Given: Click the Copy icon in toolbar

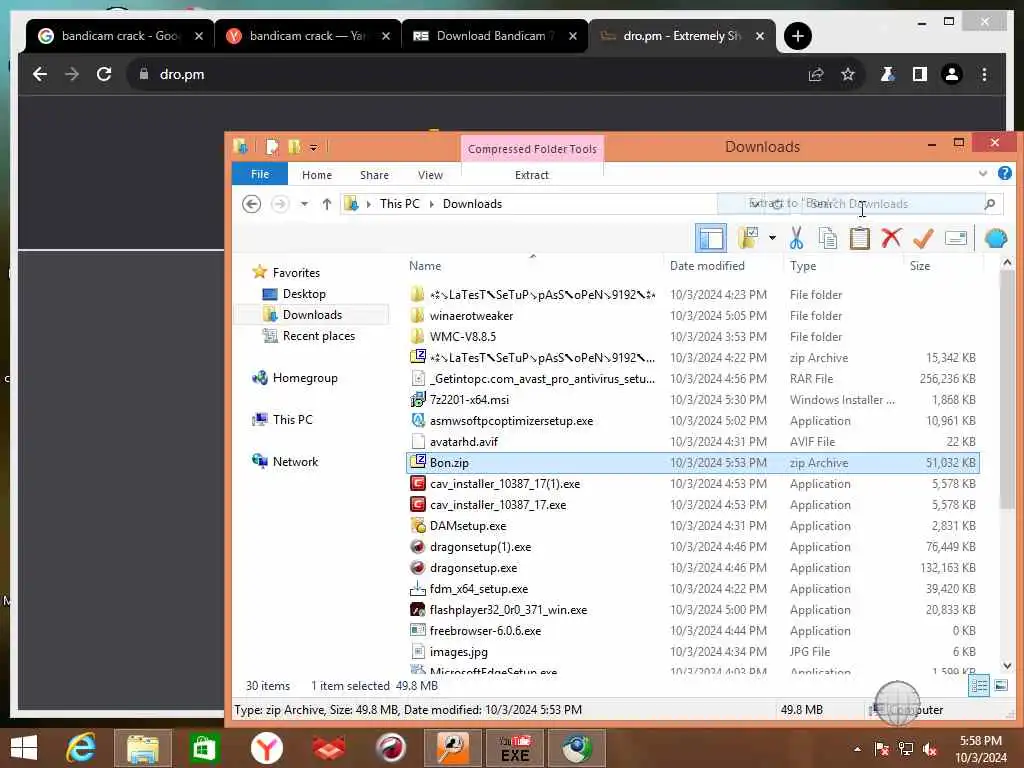Looking at the screenshot, I should 827,238.
